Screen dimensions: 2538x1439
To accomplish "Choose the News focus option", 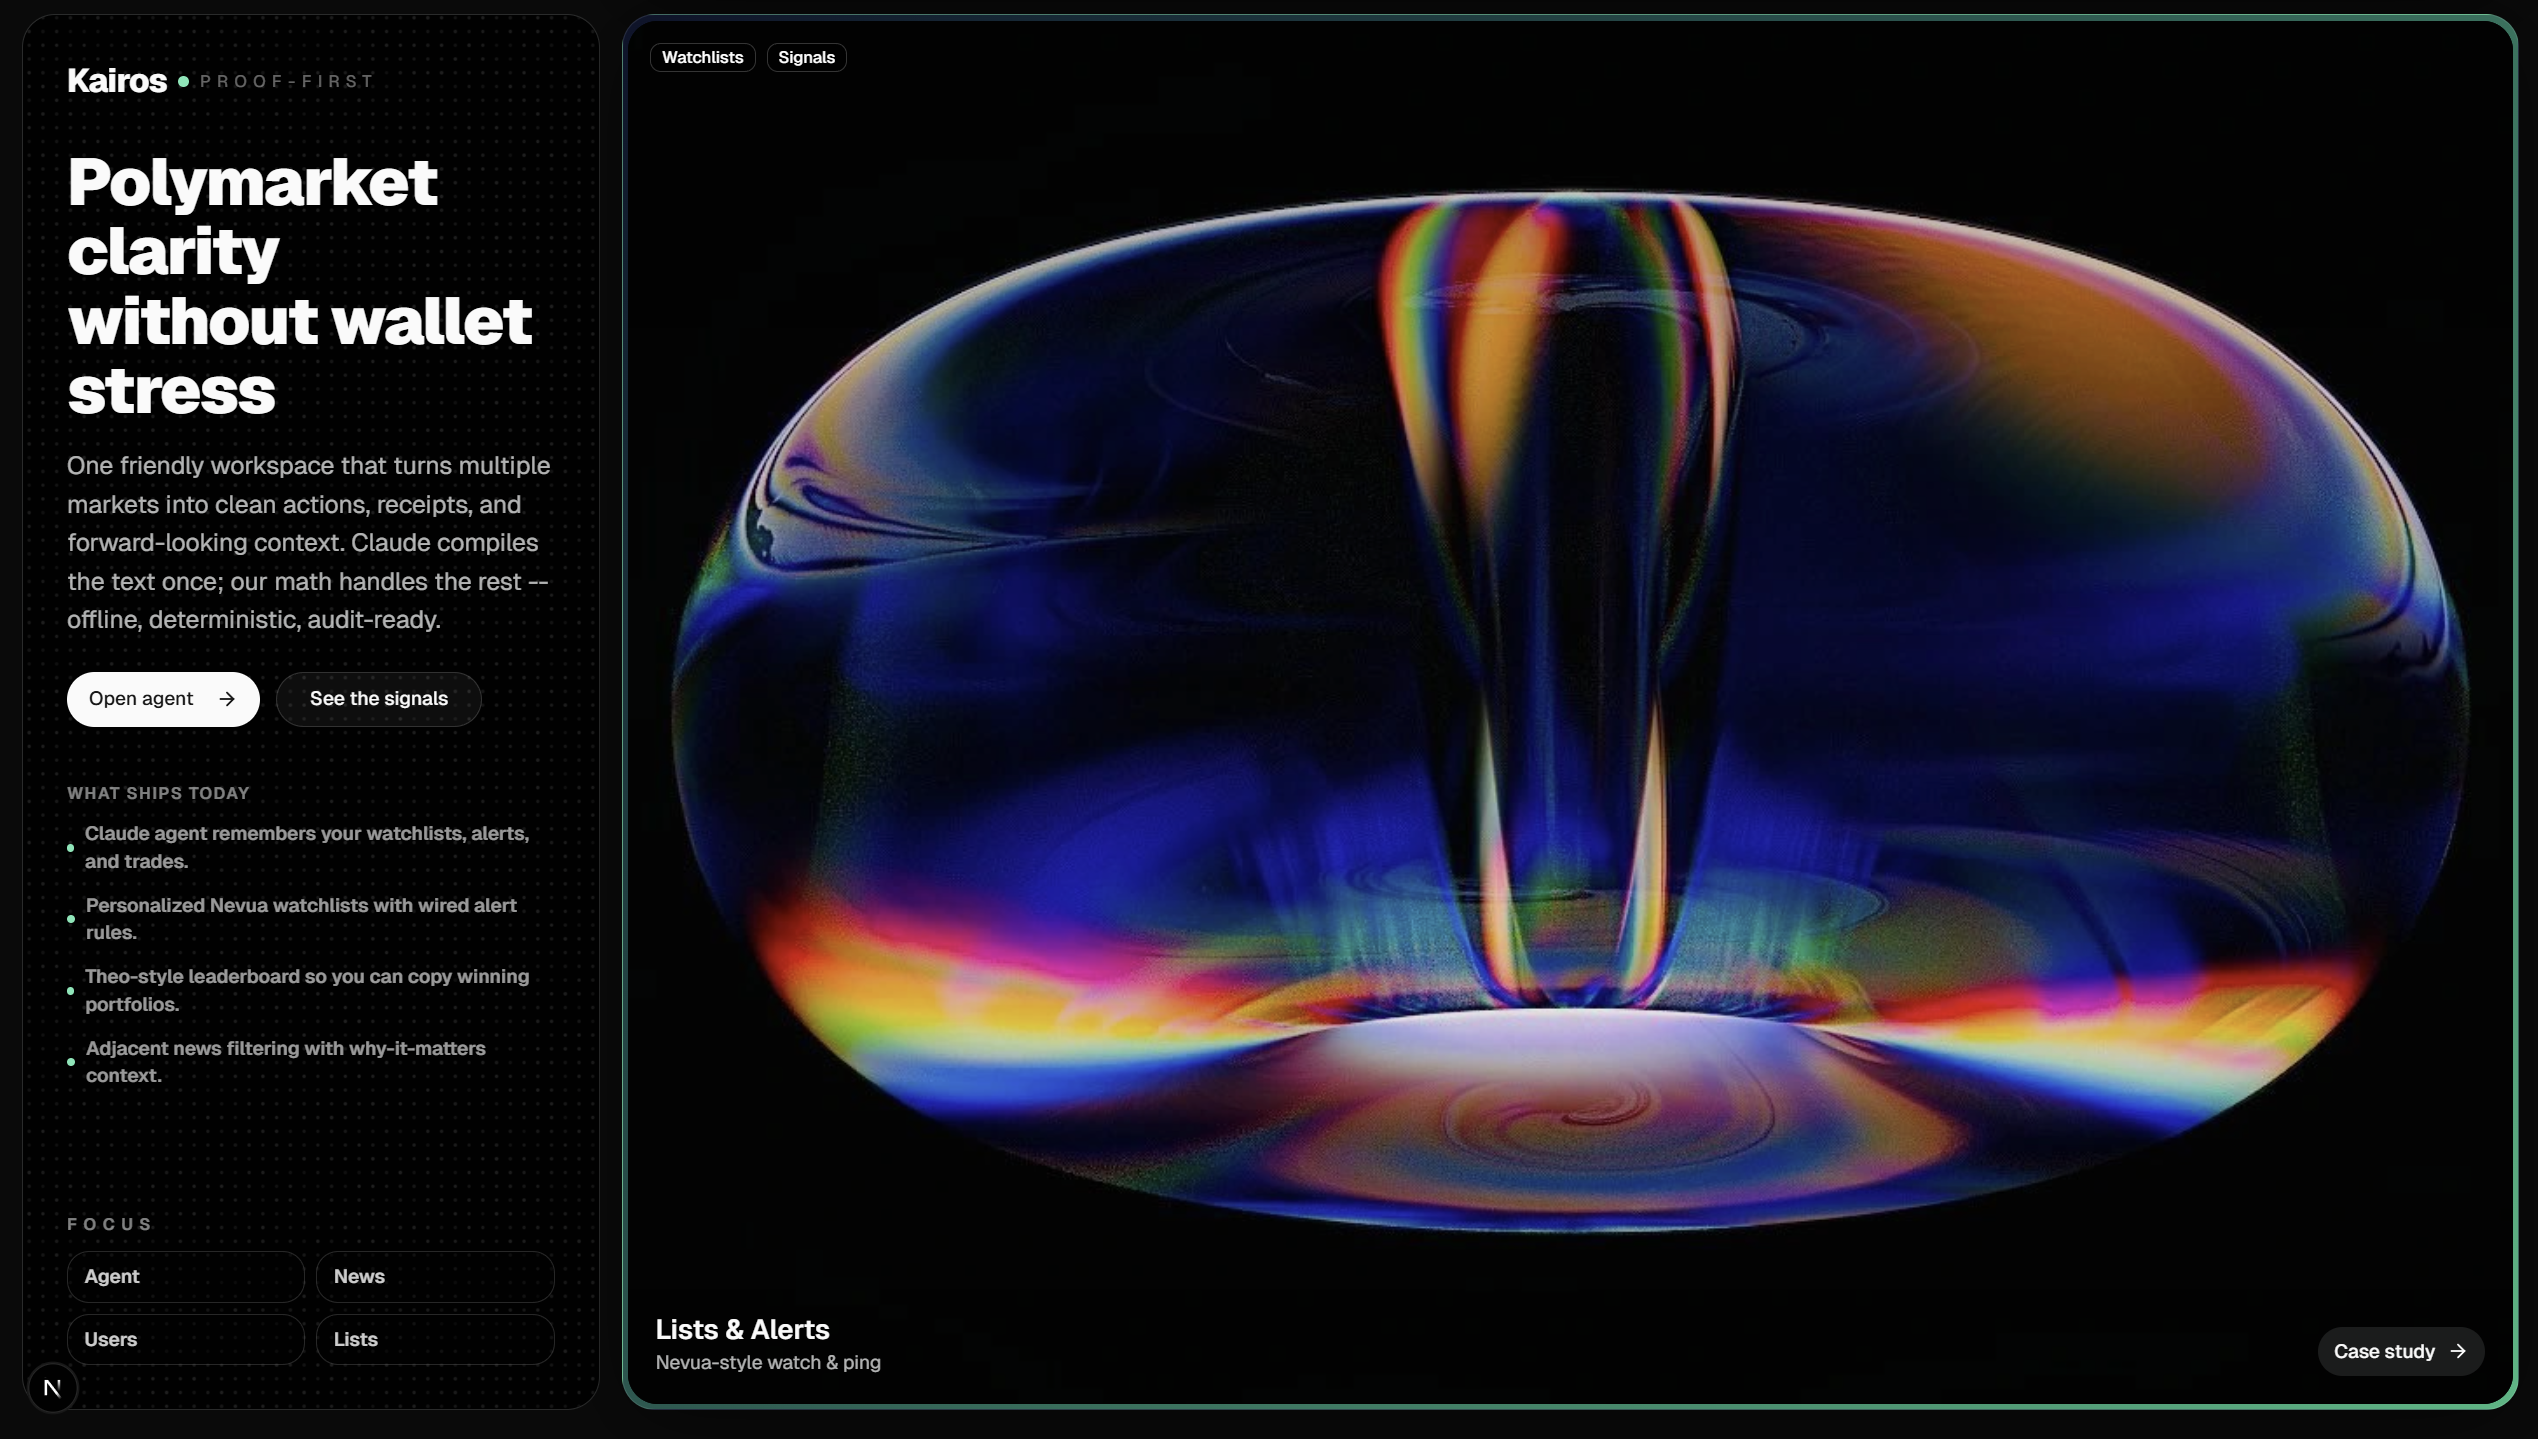I will point(434,1276).
